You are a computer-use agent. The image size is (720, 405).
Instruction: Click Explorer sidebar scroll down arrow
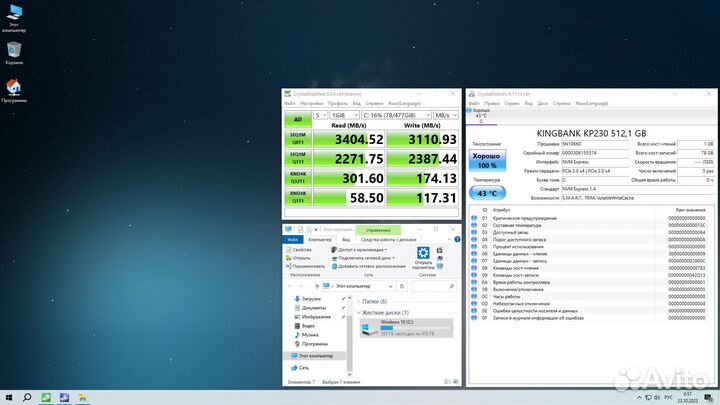349,375
